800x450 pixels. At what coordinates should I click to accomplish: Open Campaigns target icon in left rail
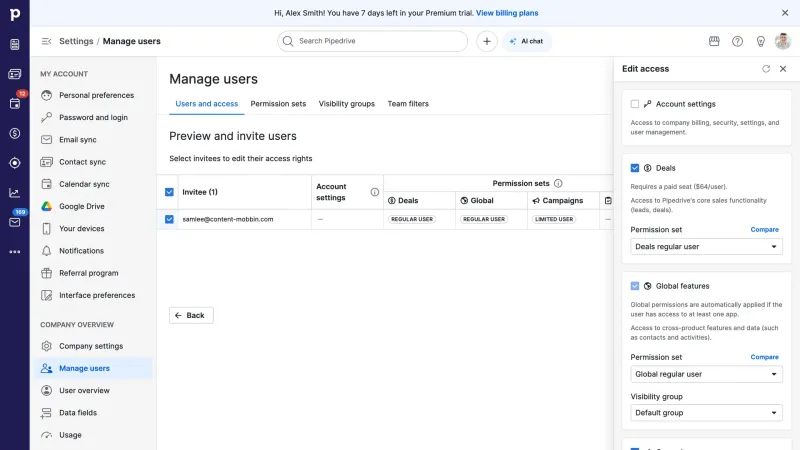click(15, 163)
